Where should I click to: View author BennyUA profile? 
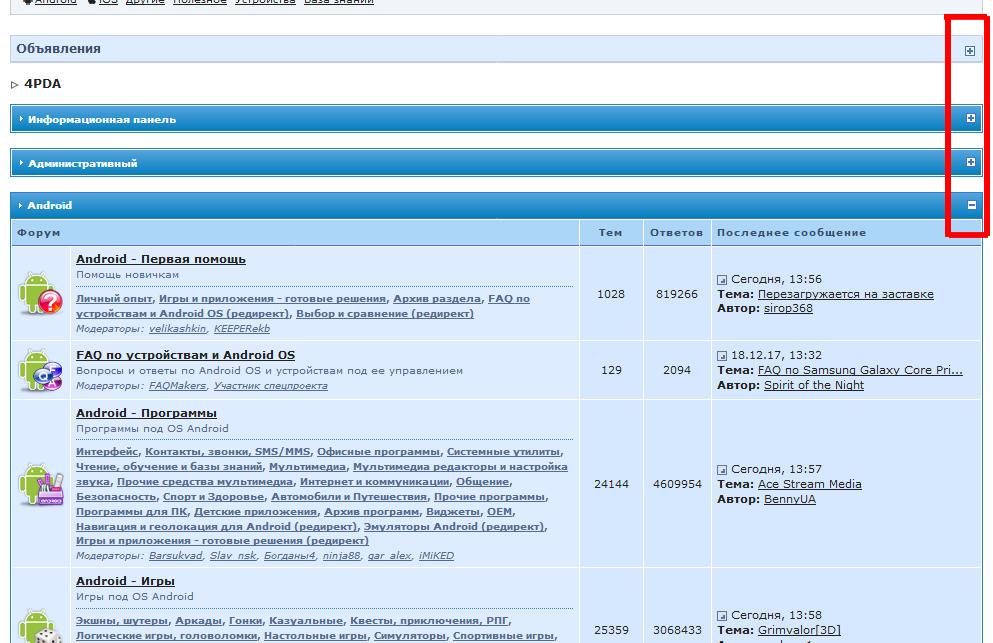(x=790, y=499)
